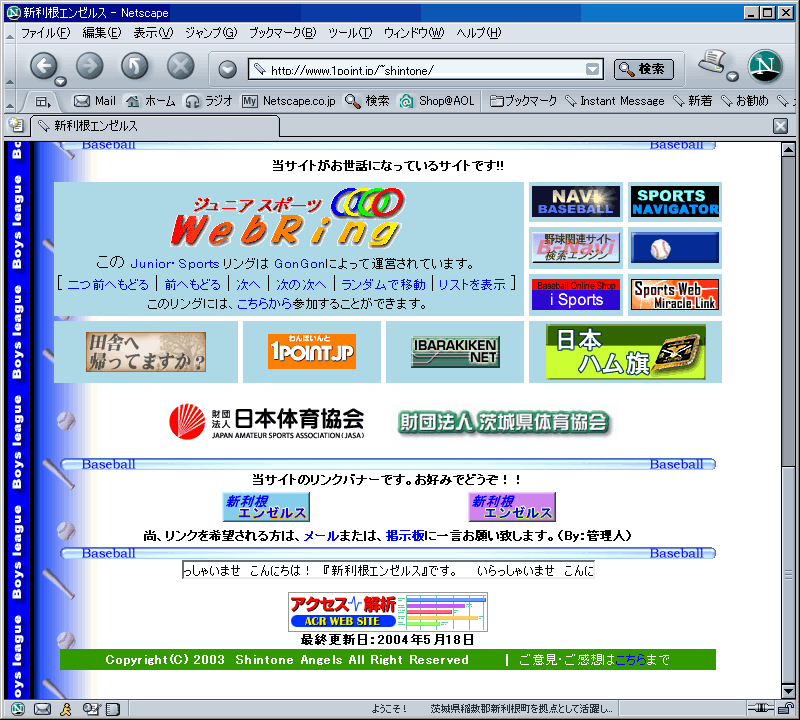Image resolution: width=800 pixels, height=720 pixels.
Task: Click the 掲示板 link
Action: click(x=405, y=536)
